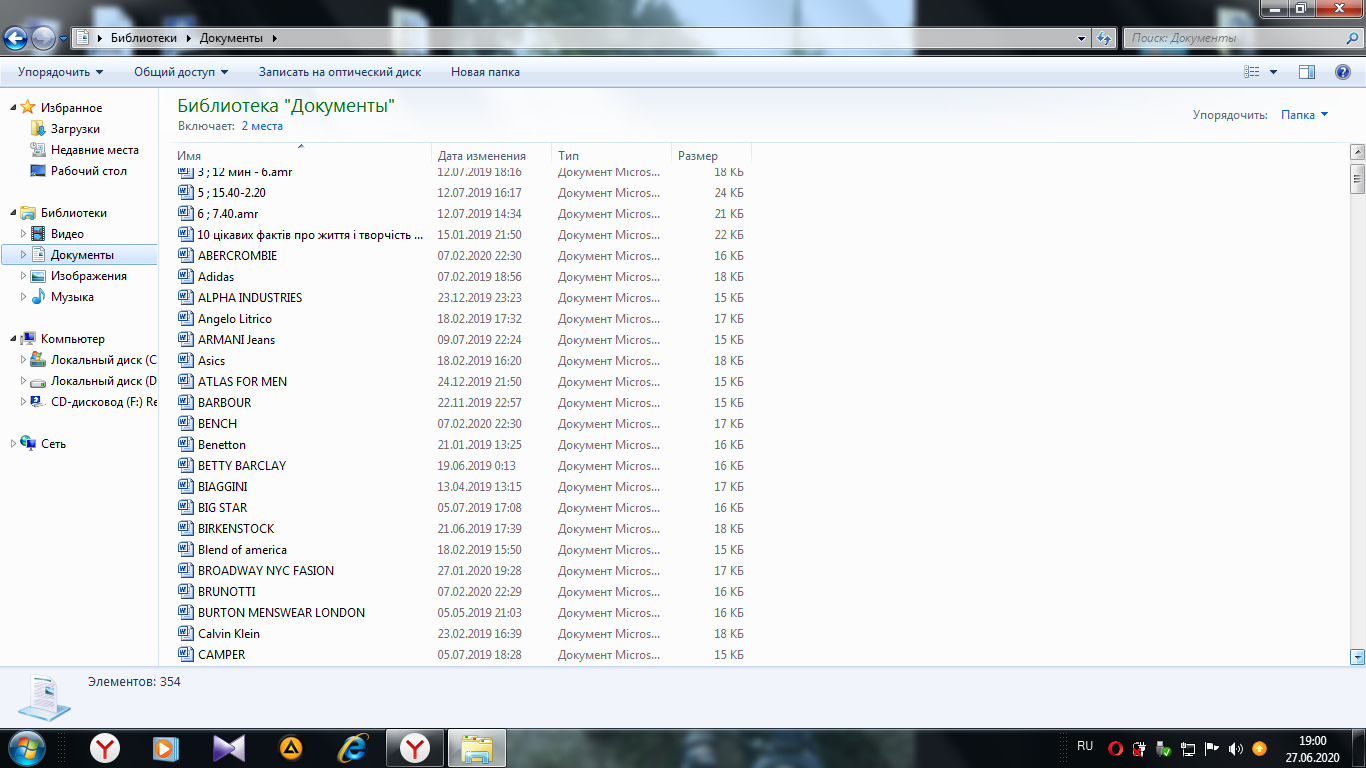
Task: Select the file 'ARMANI Jeans'
Action: [236, 339]
